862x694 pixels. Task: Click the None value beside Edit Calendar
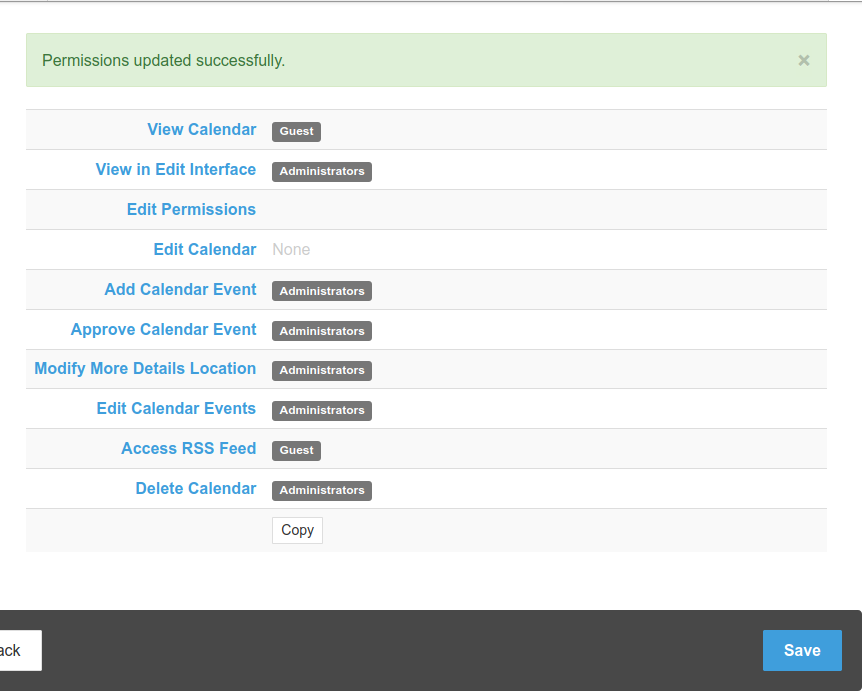point(291,249)
